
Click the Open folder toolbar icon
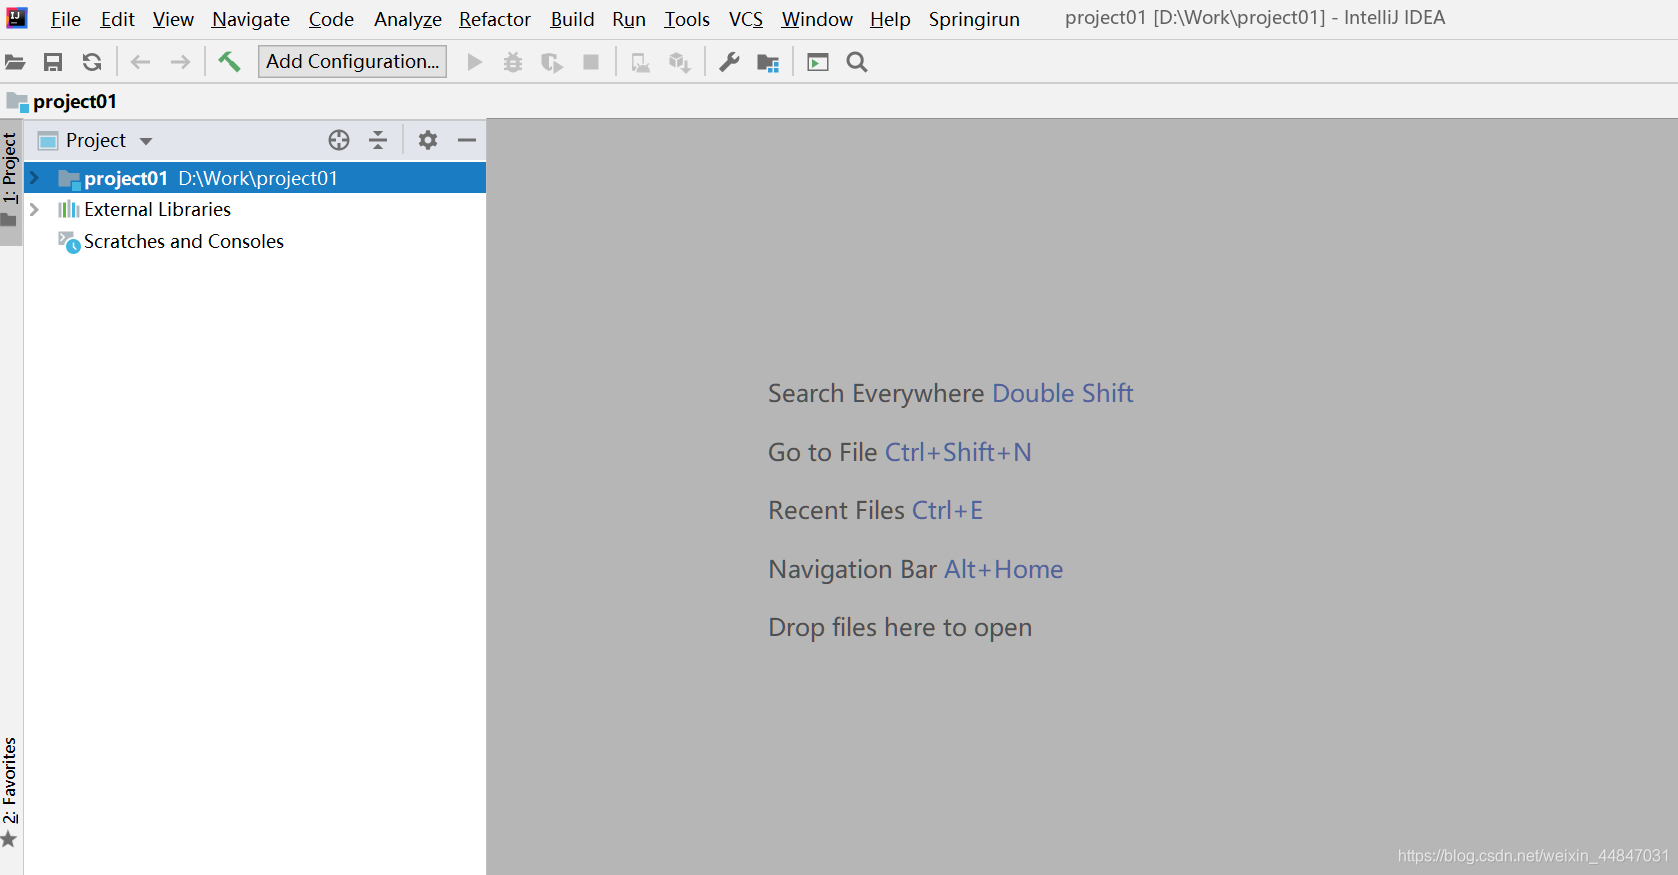[15, 62]
